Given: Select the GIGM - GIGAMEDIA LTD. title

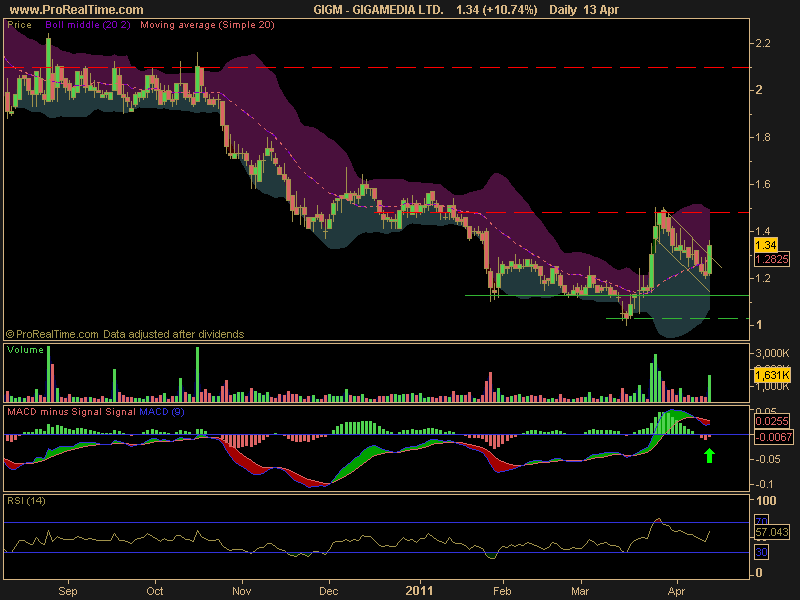Looking at the screenshot, I should click(378, 10).
